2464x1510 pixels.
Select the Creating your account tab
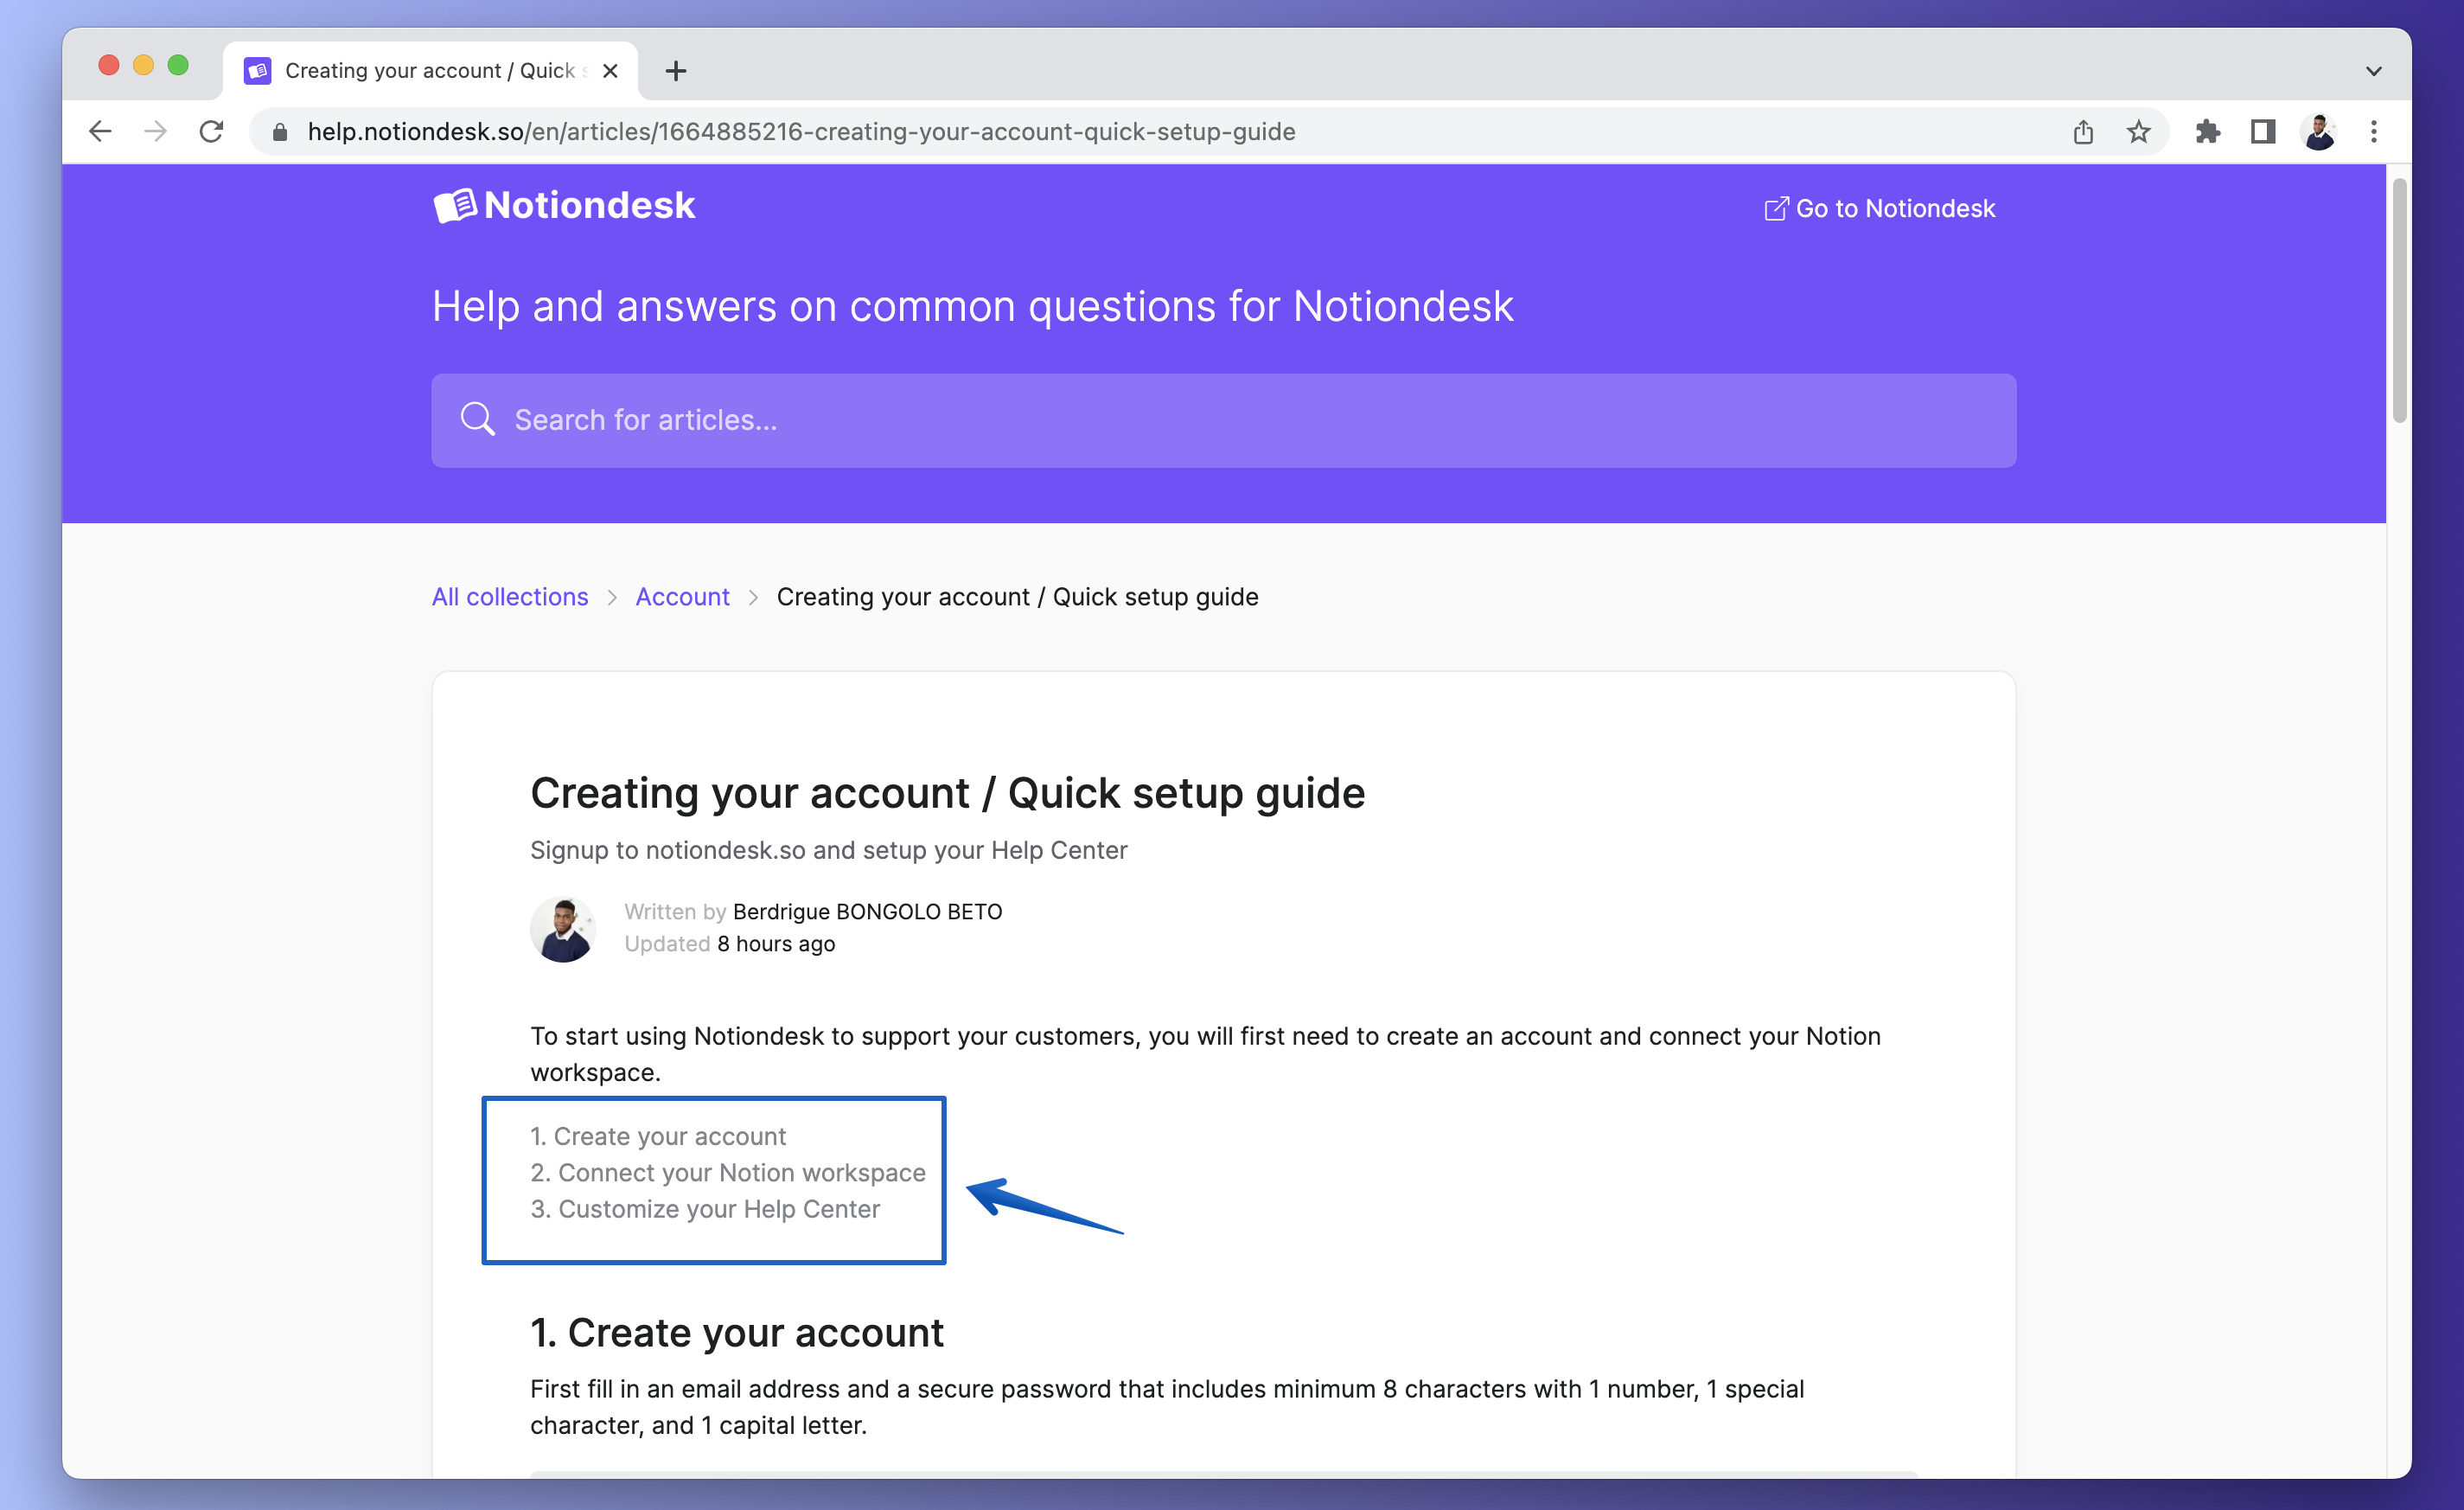point(430,71)
